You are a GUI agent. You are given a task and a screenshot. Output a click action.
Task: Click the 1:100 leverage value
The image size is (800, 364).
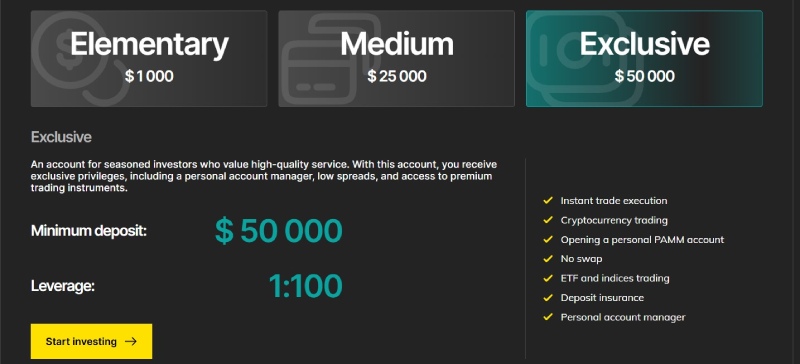tap(305, 286)
